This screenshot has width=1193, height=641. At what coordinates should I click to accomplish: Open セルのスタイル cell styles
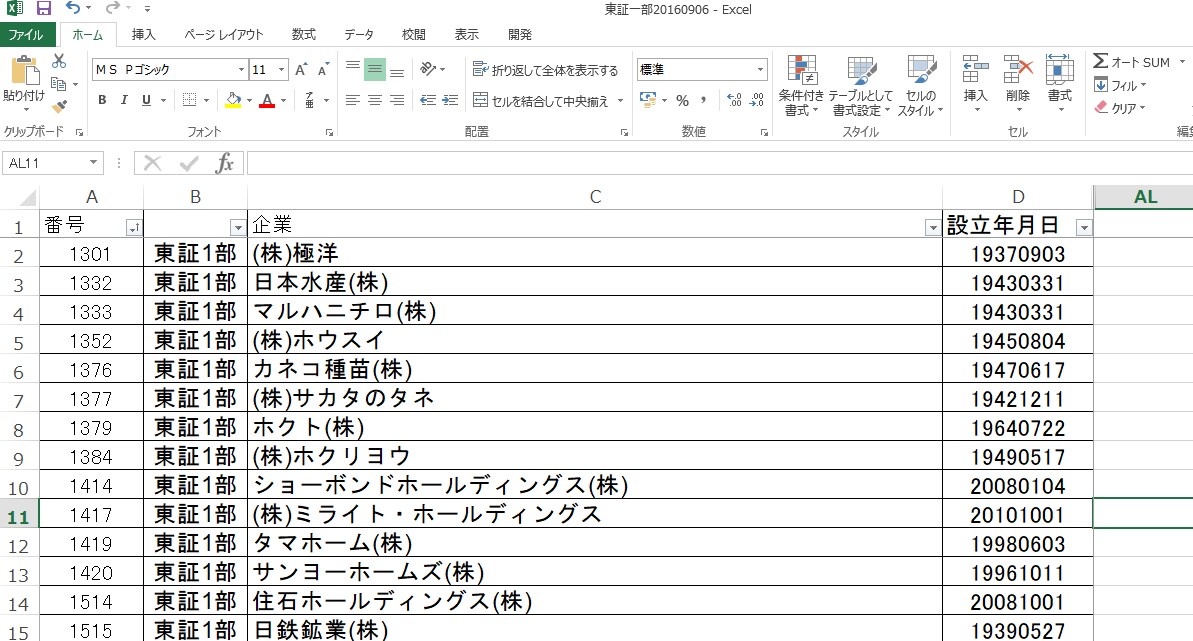coord(921,85)
